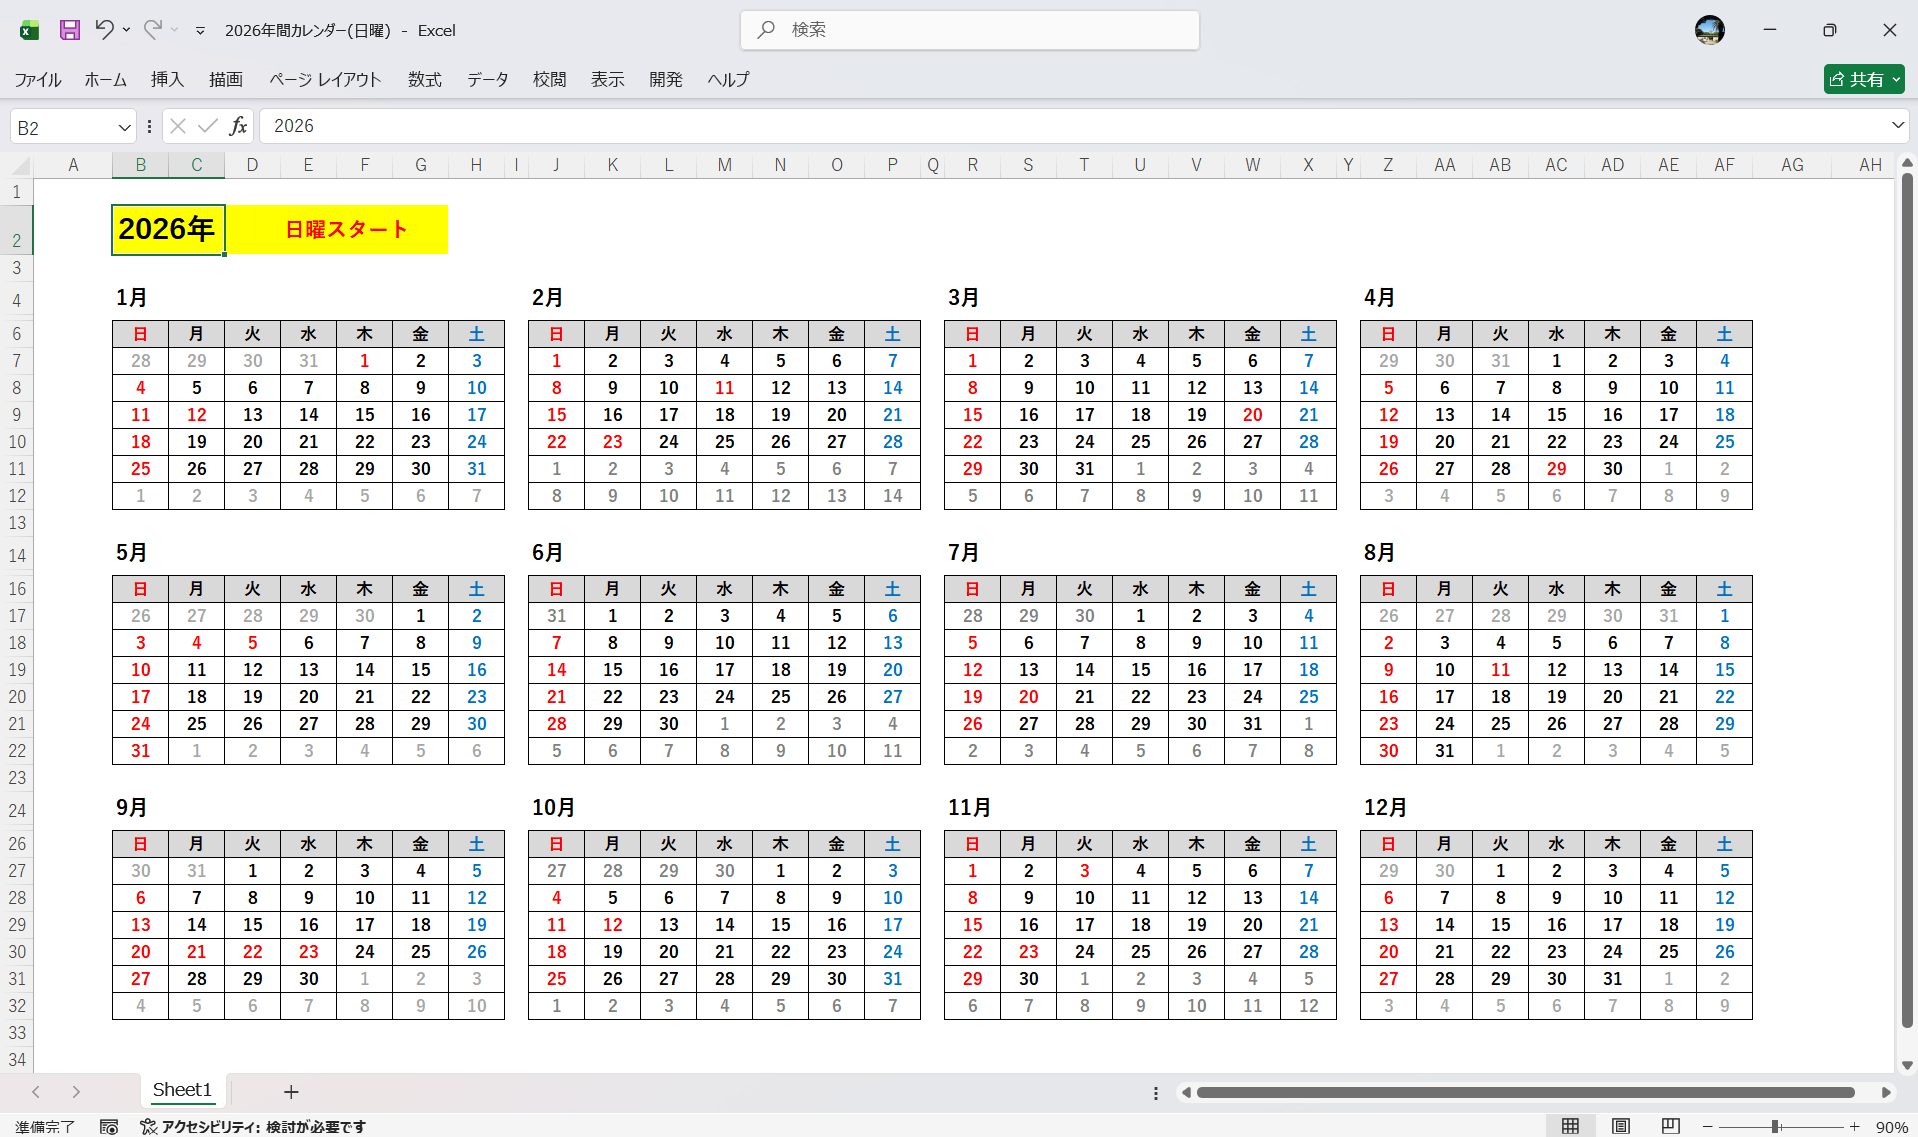
Task: Click the zoom out minus icon
Action: tap(1708, 1127)
